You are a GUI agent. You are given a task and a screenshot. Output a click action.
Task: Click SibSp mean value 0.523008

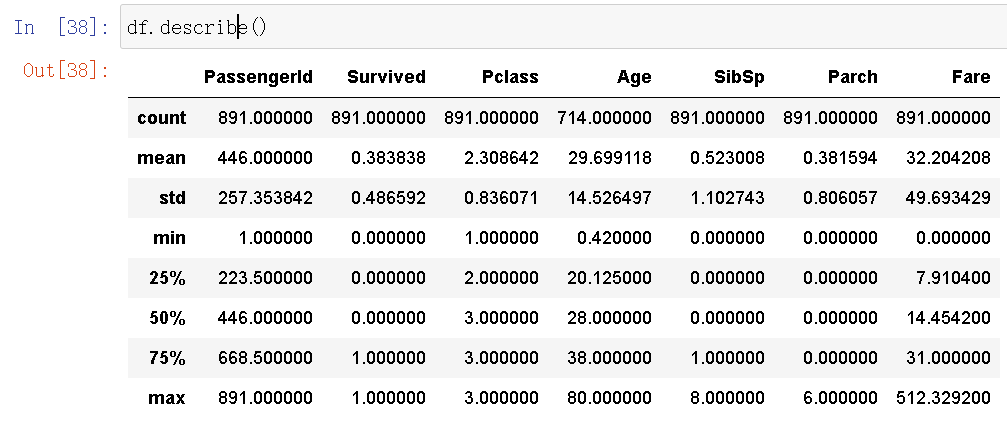[727, 158]
